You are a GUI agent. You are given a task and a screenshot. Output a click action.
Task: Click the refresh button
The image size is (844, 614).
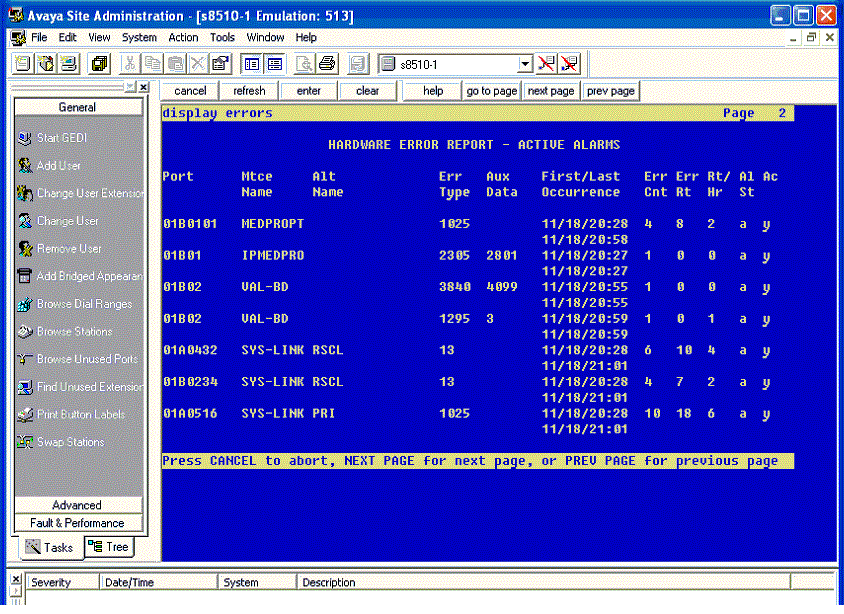point(249,91)
